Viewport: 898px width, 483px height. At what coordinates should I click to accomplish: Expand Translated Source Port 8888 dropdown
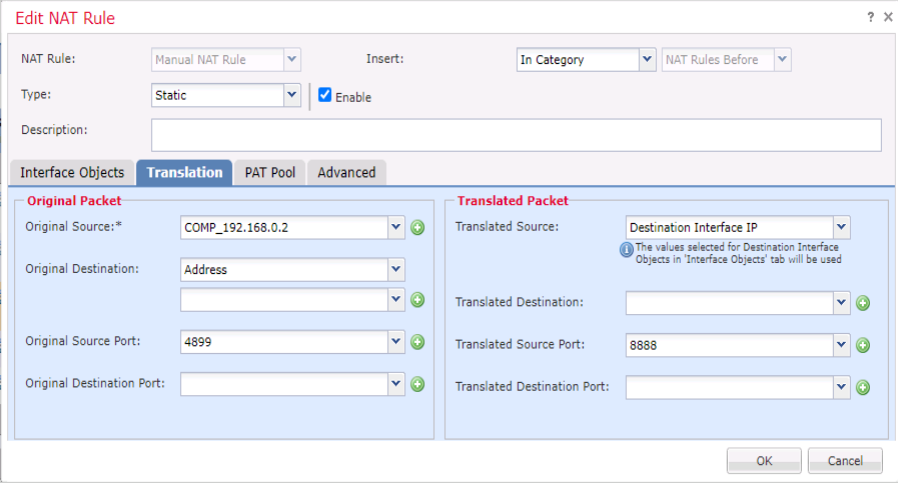pyautogui.click(x=841, y=345)
